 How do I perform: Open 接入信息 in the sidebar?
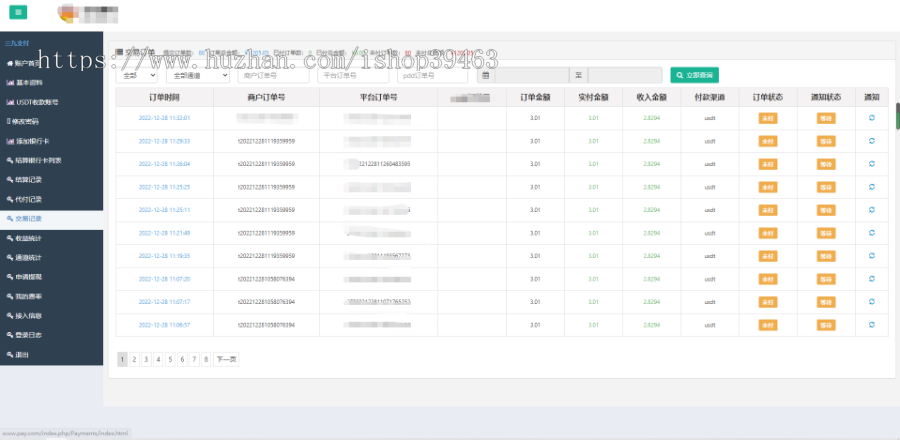(x=52, y=316)
